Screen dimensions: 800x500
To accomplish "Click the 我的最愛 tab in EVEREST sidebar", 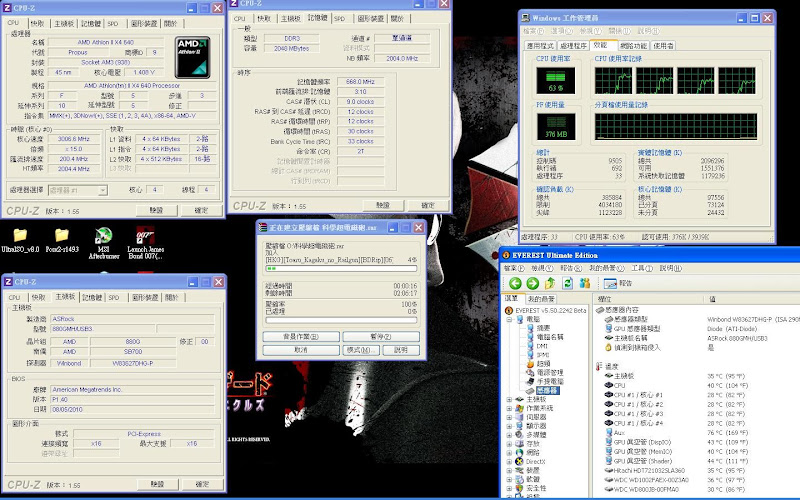I will click(x=542, y=298).
